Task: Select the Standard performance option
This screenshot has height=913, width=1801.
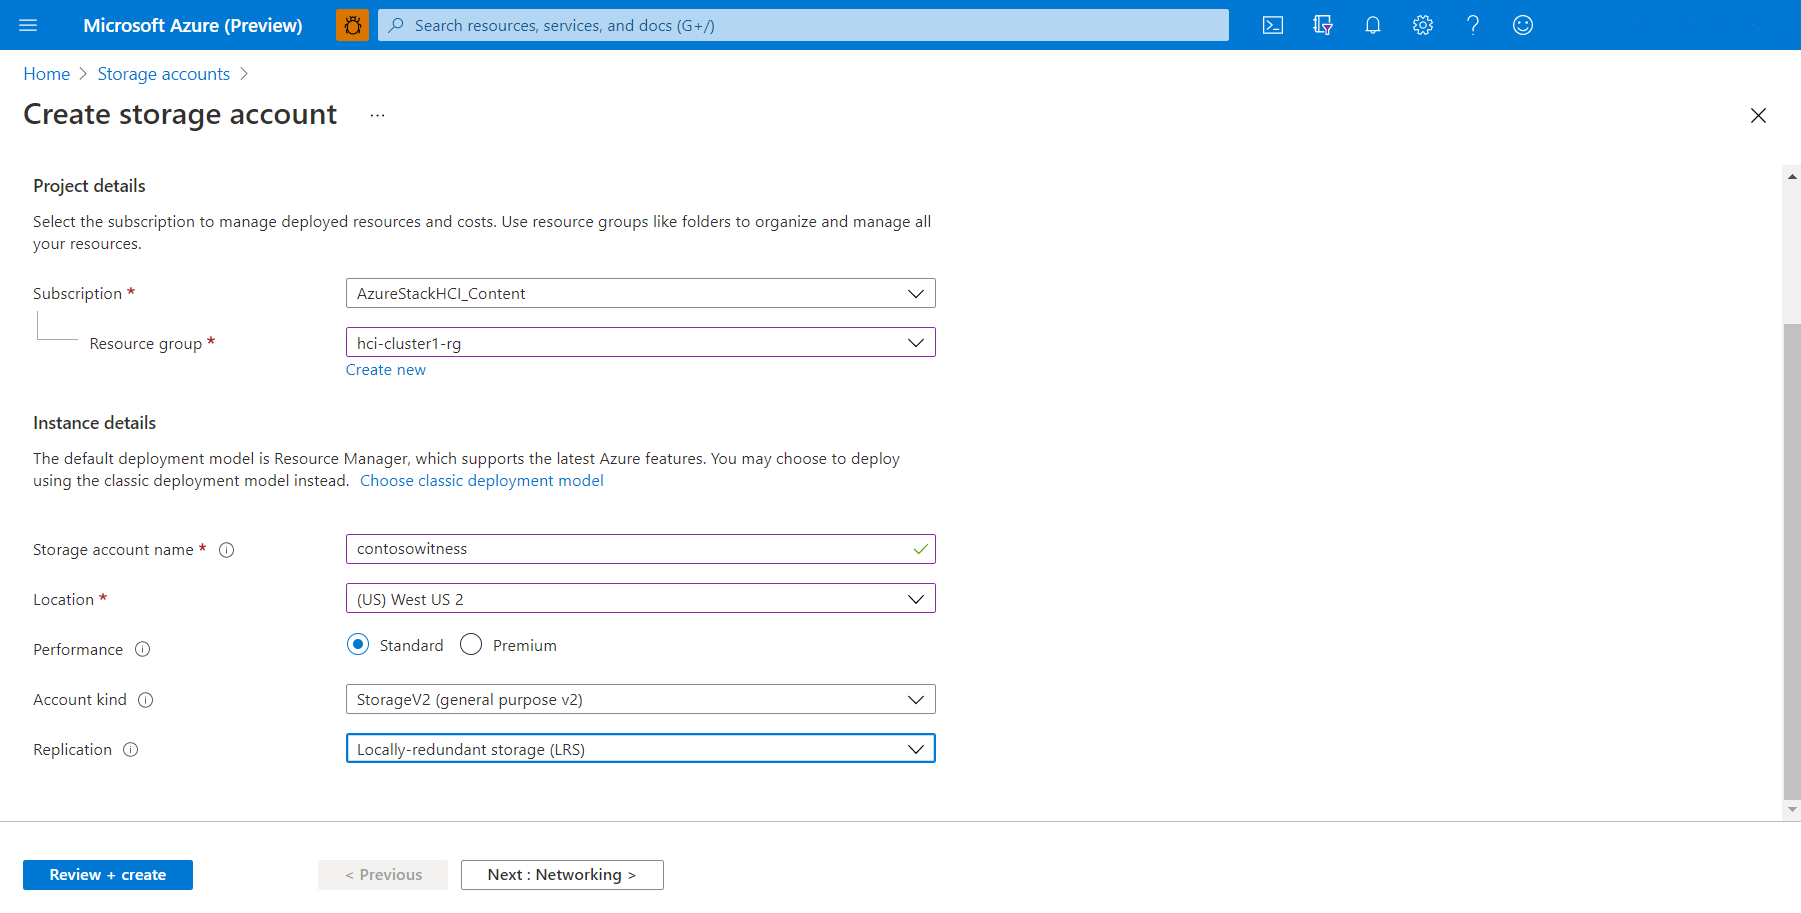Action: tap(358, 645)
